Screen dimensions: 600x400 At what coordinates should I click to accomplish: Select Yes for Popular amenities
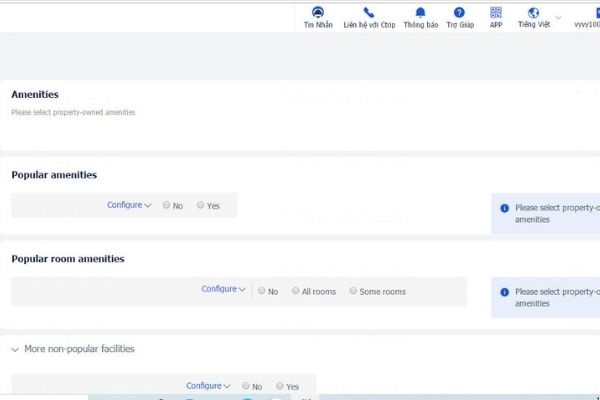click(x=200, y=205)
